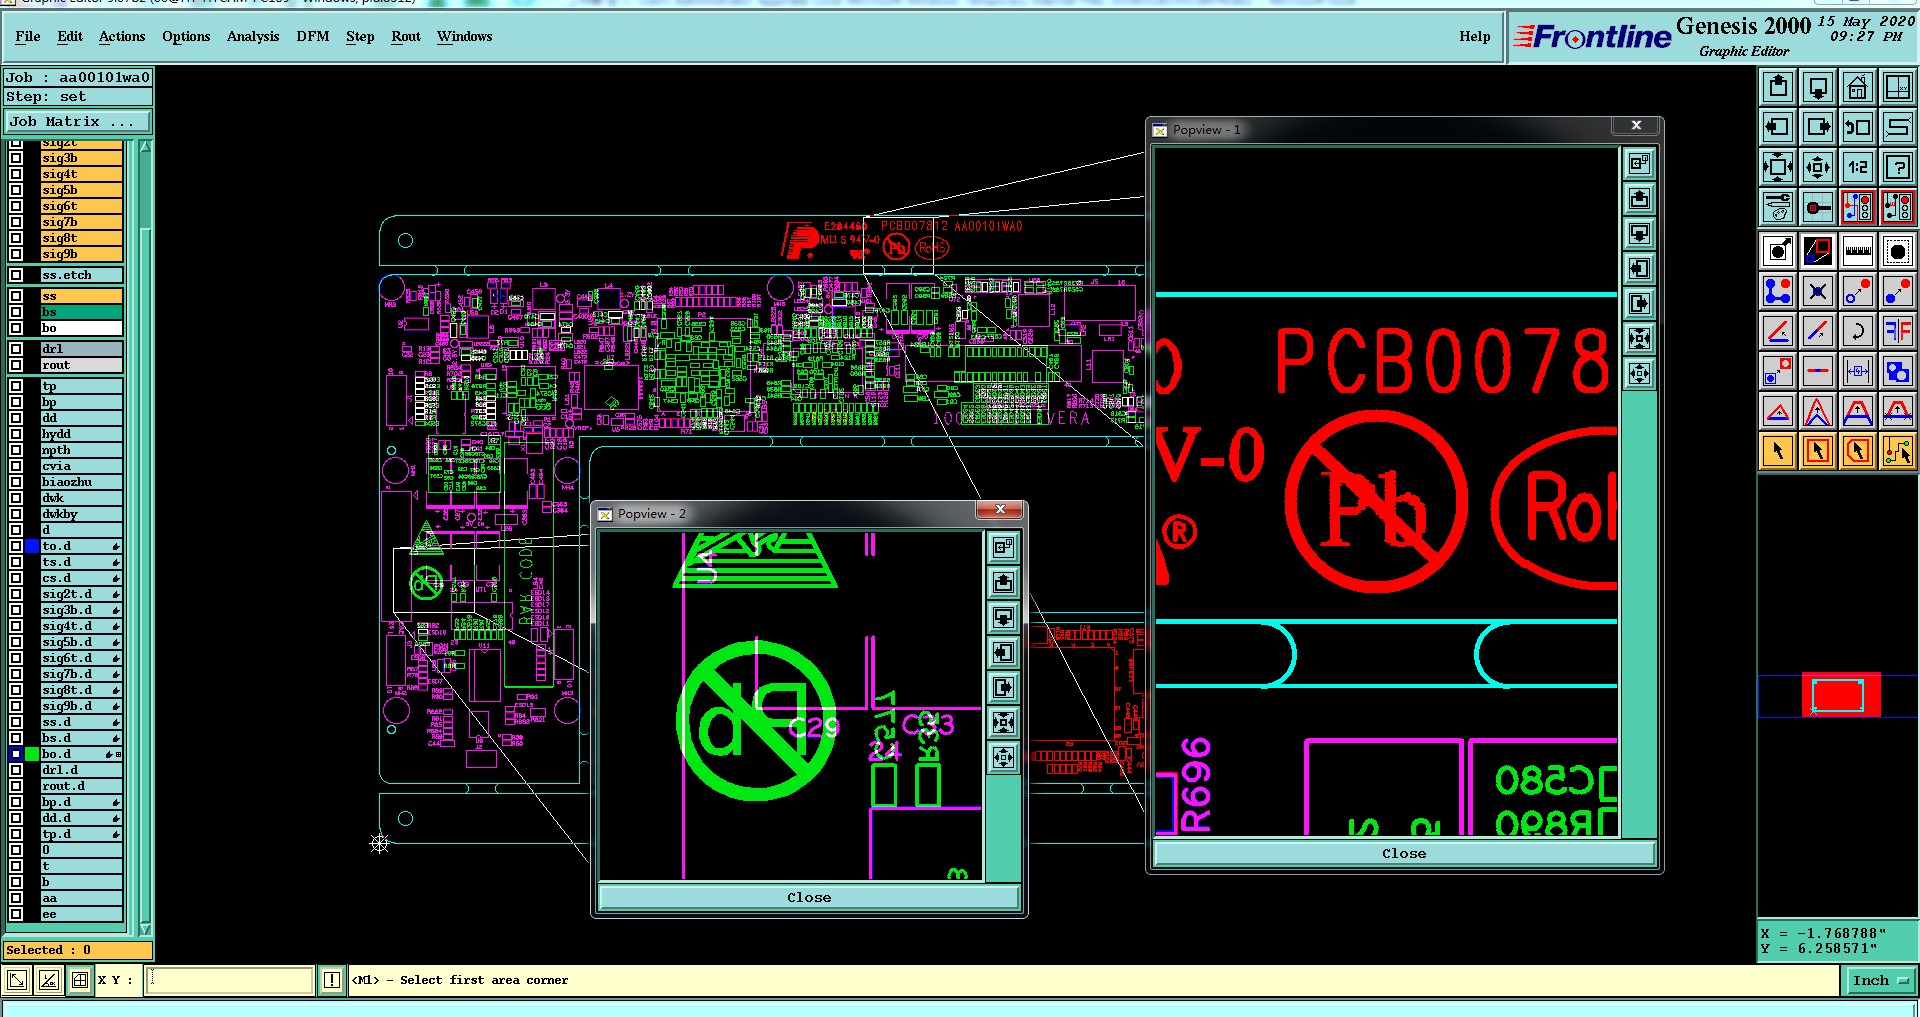
Task: Select the dotted rectangle area selection tool
Action: pyautogui.click(x=1898, y=251)
